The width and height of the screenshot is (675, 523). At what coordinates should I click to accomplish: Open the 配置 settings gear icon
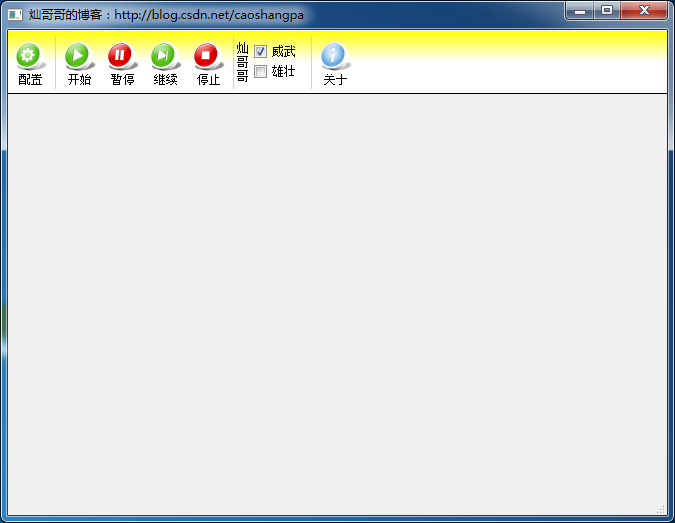[29, 56]
